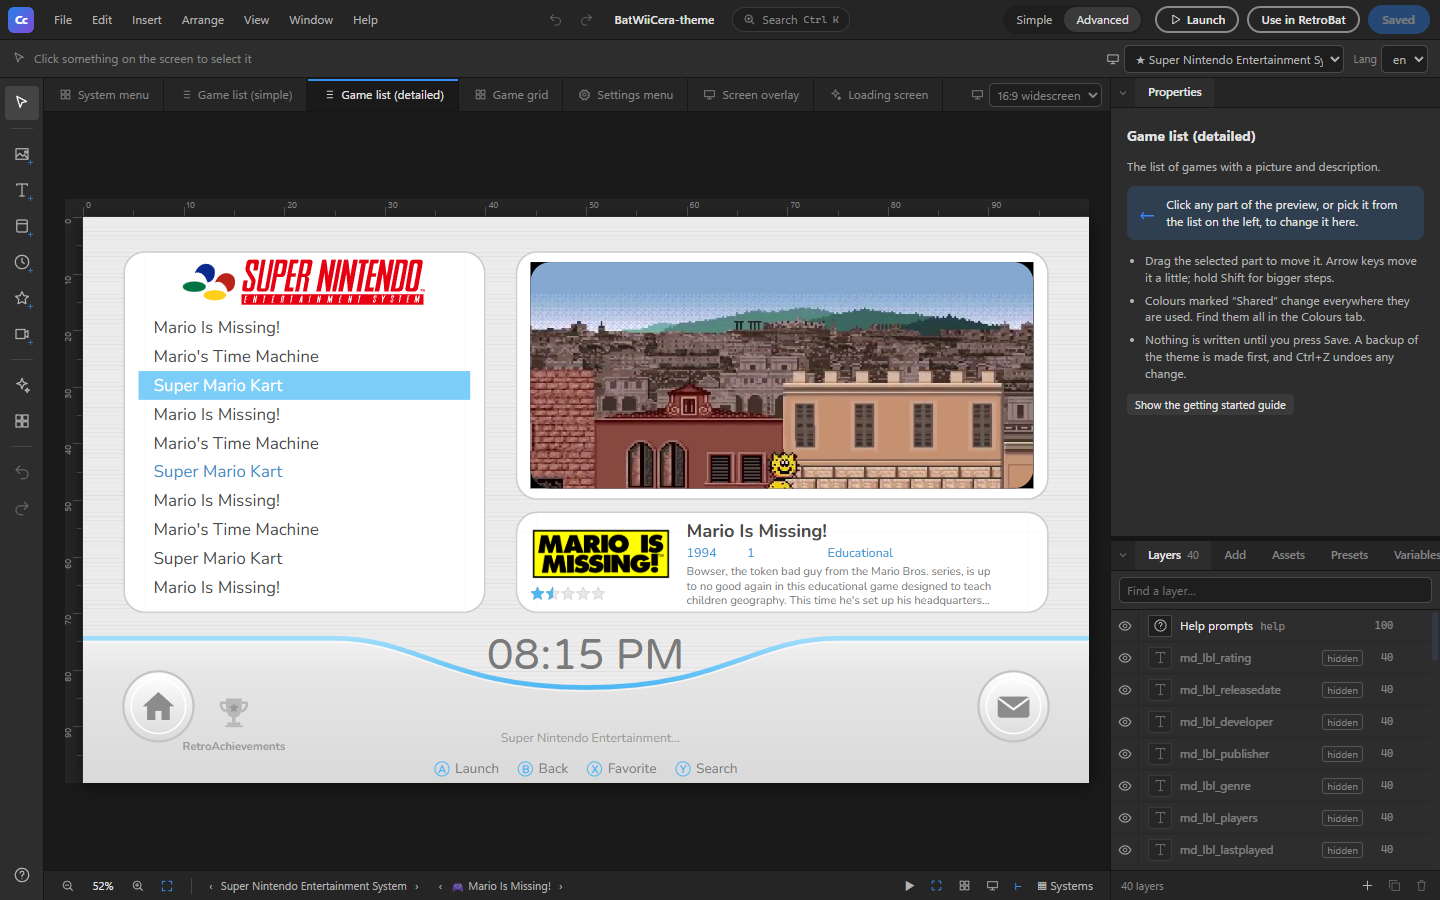Click the Launch button
Viewport: 1440px width, 900px height.
tap(1197, 20)
